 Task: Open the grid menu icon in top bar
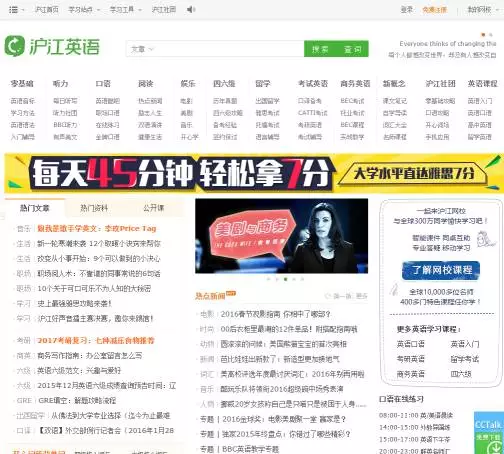(13, 10)
